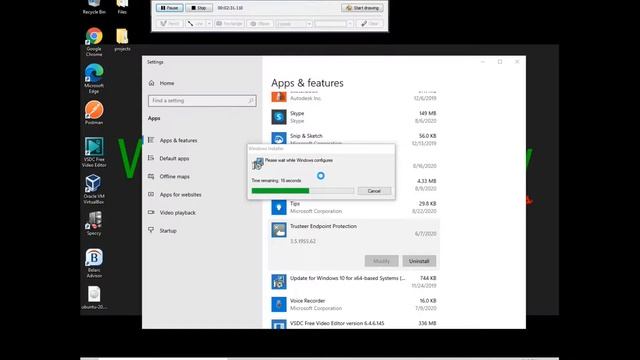Image resolution: width=640 pixels, height=360 pixels.
Task: Select the VSDC Free Video Editor desktop icon
Action: pos(94,152)
